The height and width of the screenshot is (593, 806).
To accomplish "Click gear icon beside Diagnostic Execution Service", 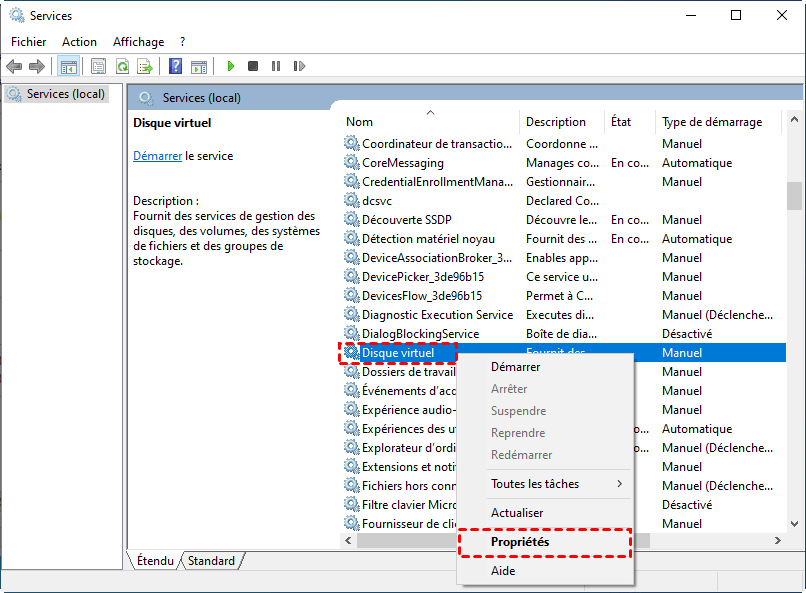I will pyautogui.click(x=352, y=315).
